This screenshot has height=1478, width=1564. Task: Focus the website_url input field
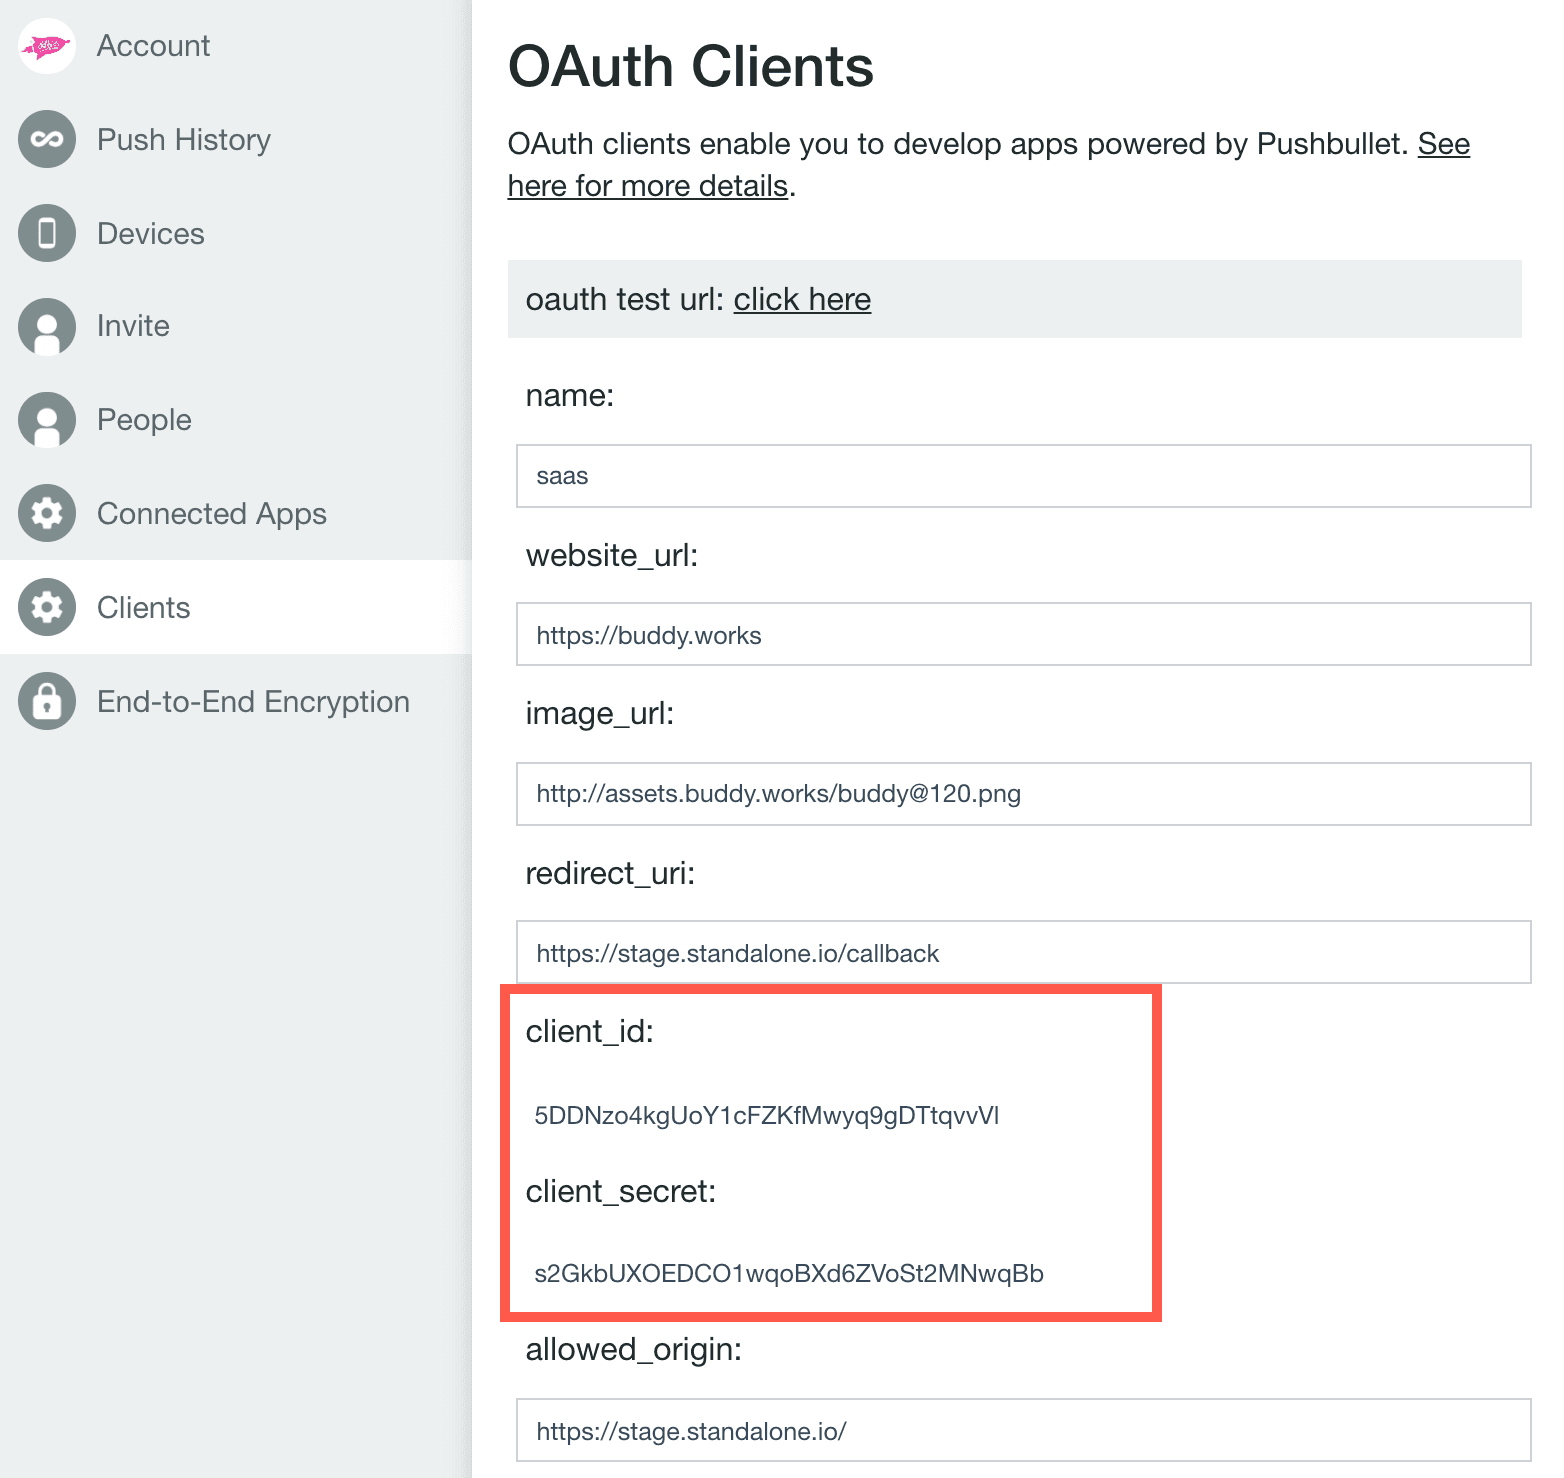[1023, 634]
